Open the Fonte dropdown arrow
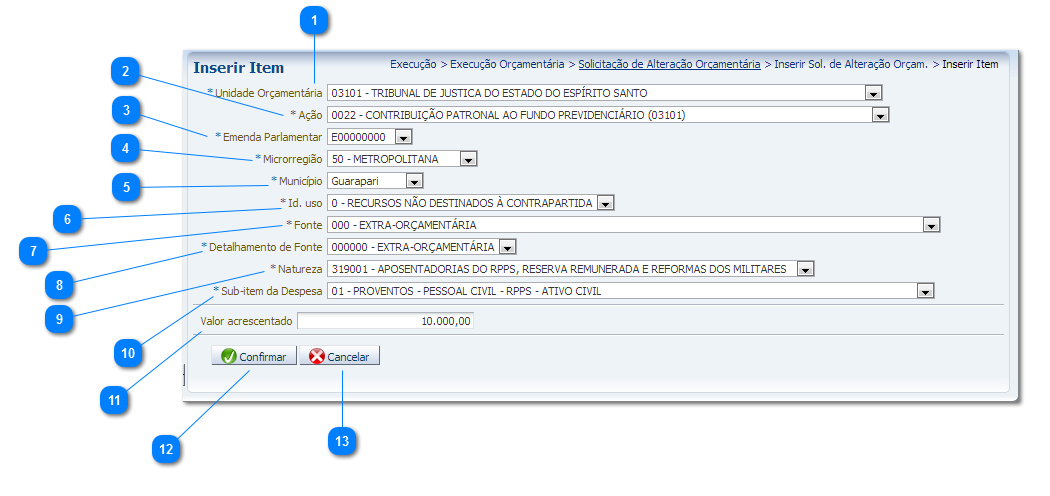 931,225
